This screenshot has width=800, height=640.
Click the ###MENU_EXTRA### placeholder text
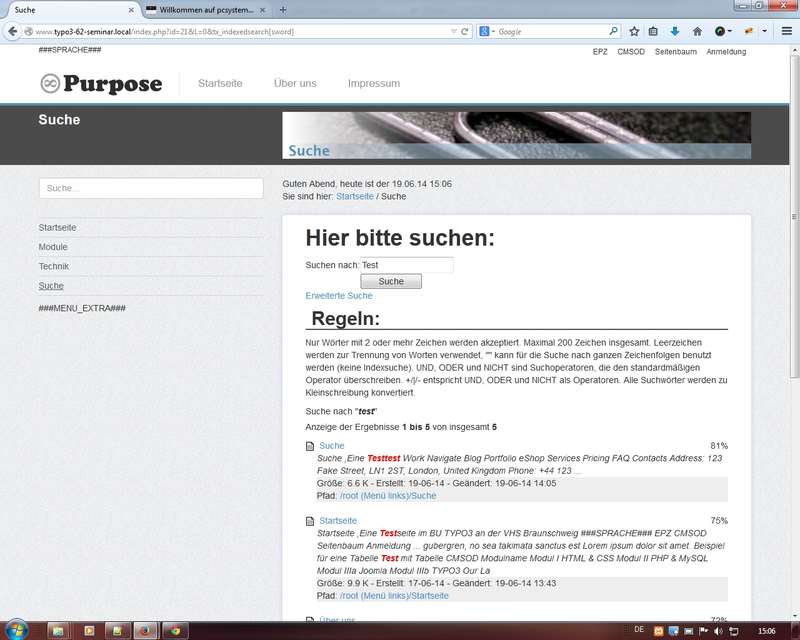[x=82, y=308]
